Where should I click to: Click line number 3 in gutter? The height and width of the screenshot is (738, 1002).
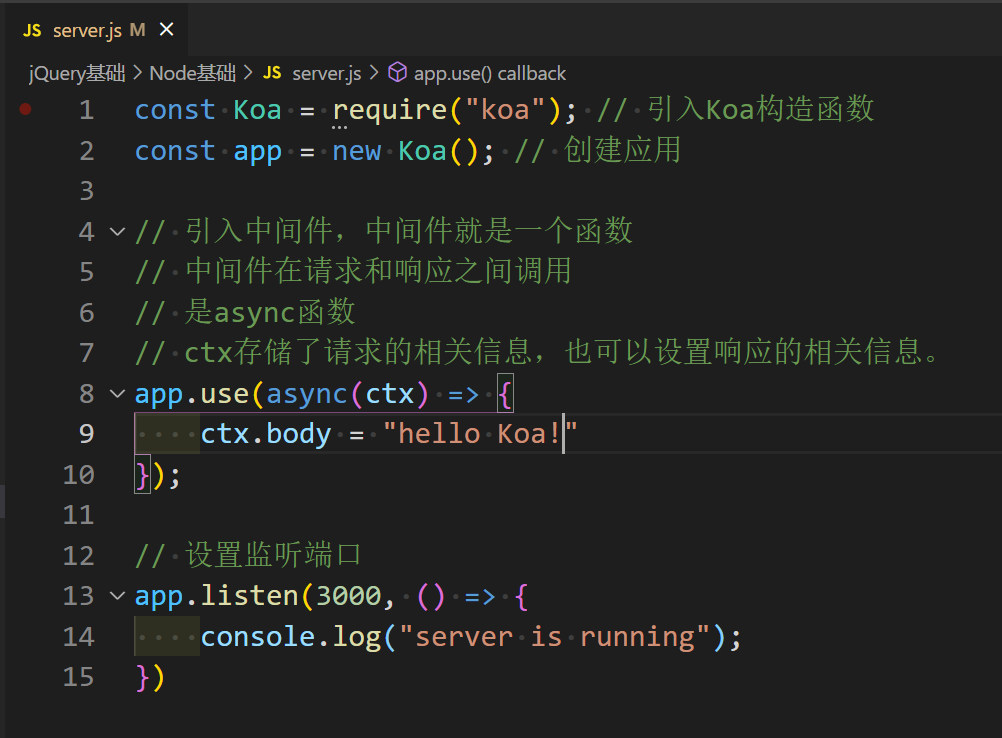click(86, 191)
